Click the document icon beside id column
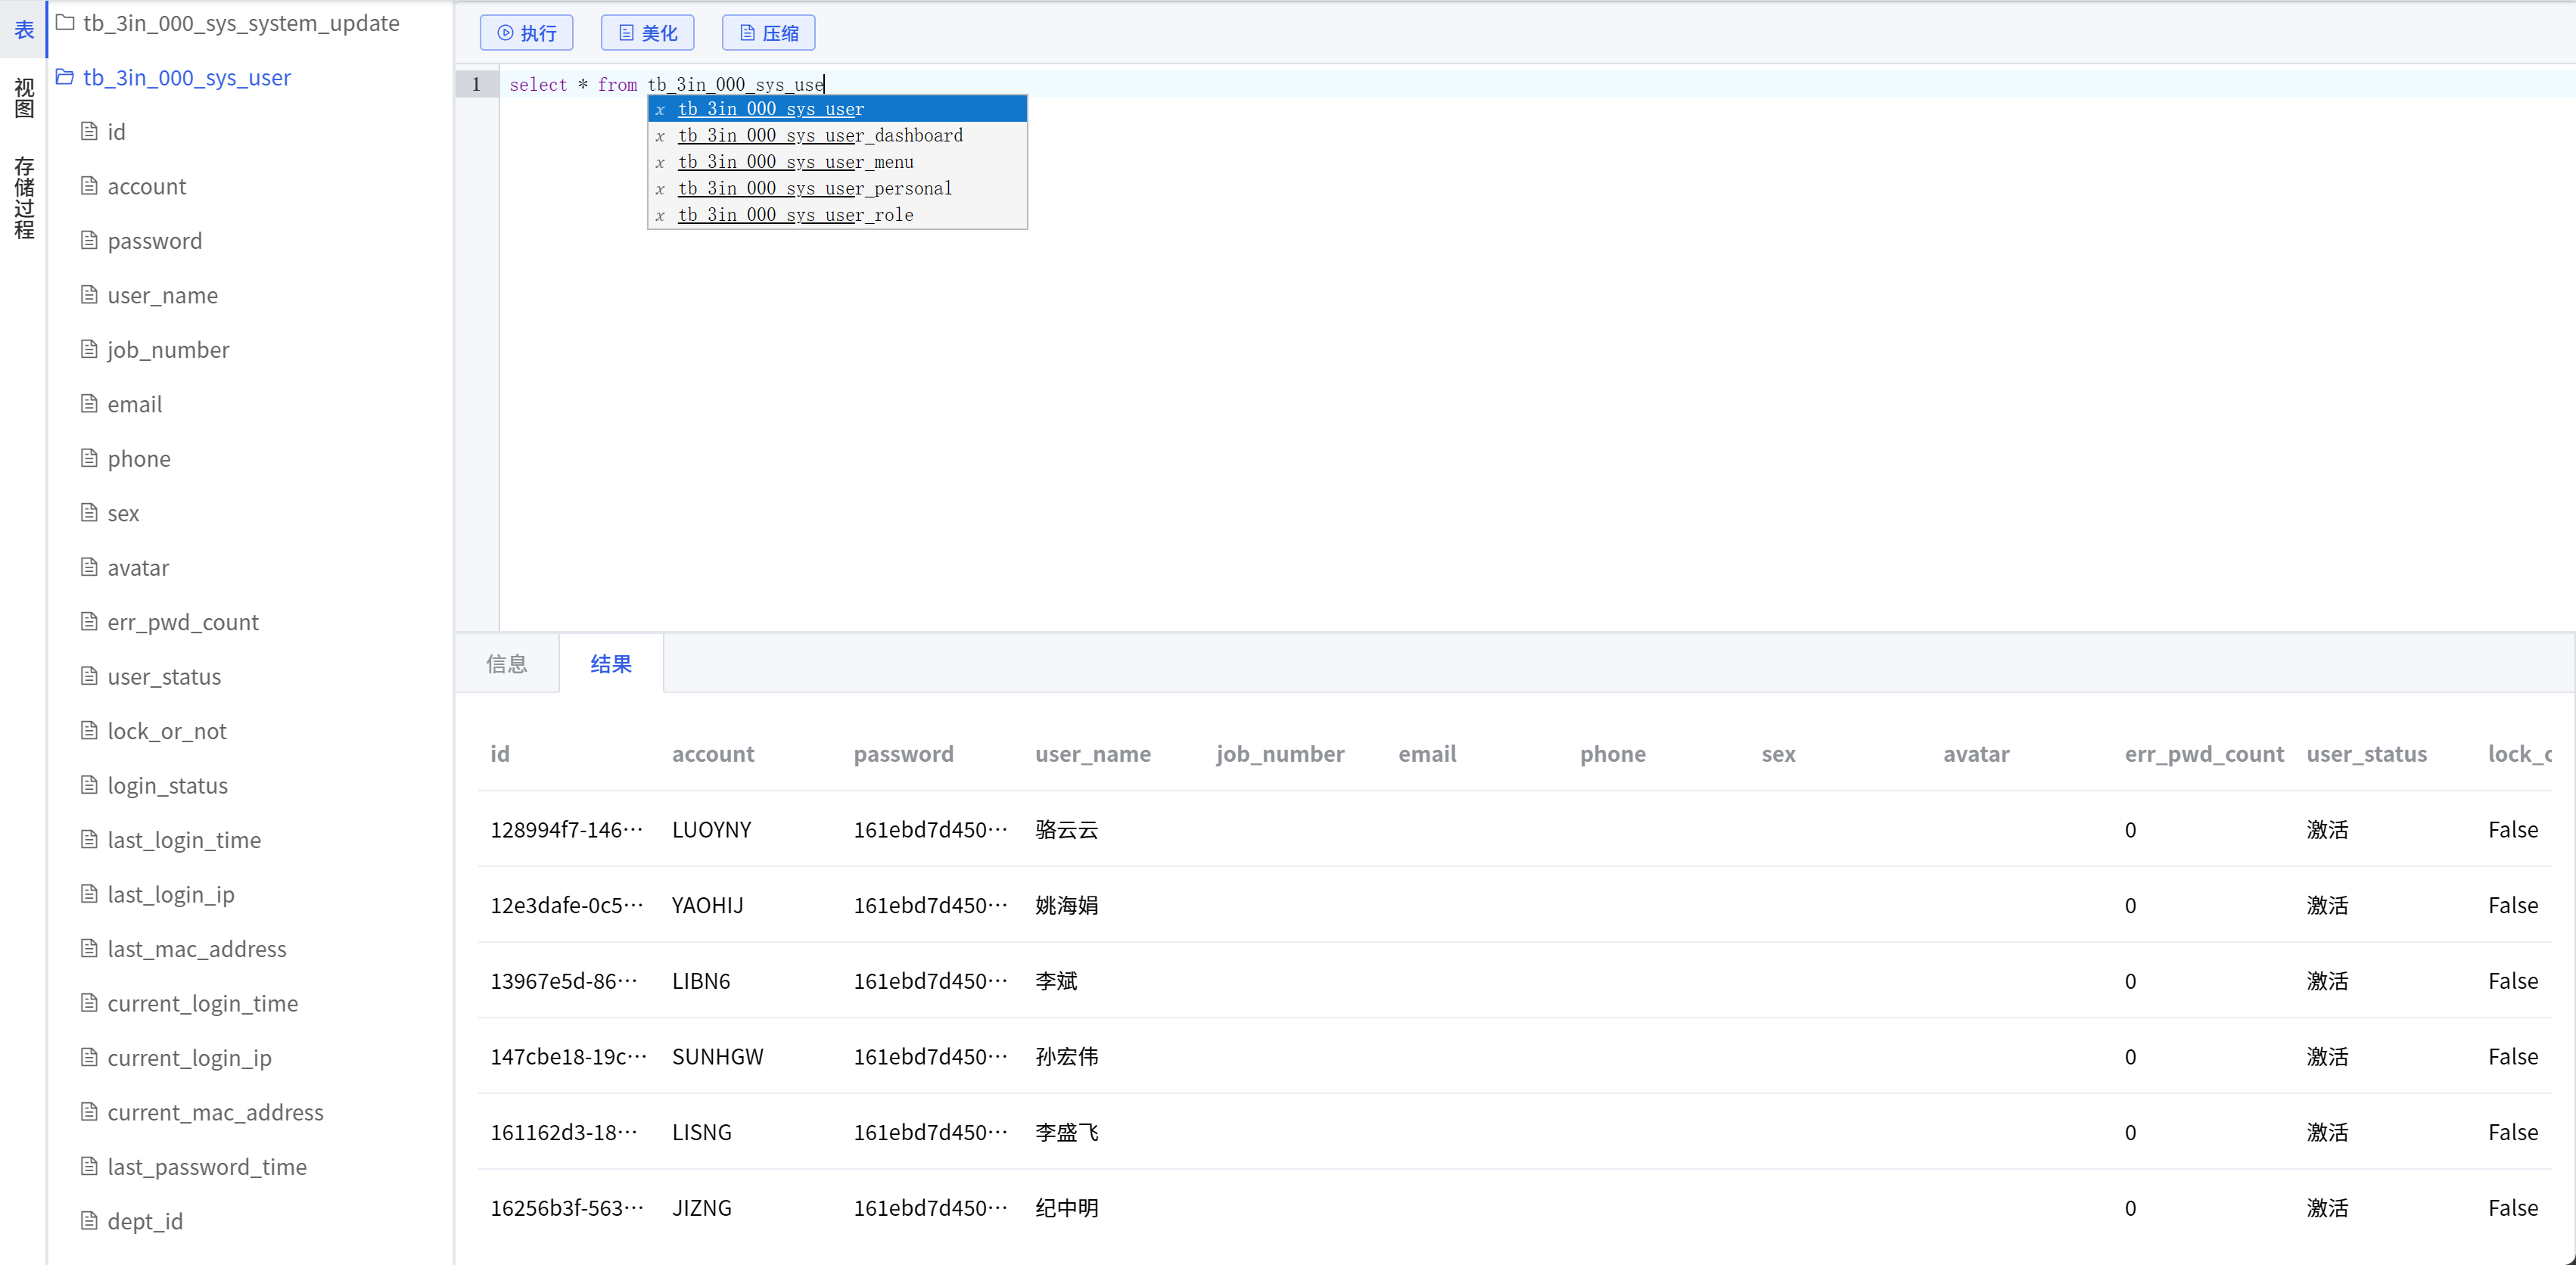Image resolution: width=2576 pixels, height=1265 pixels. (x=89, y=131)
